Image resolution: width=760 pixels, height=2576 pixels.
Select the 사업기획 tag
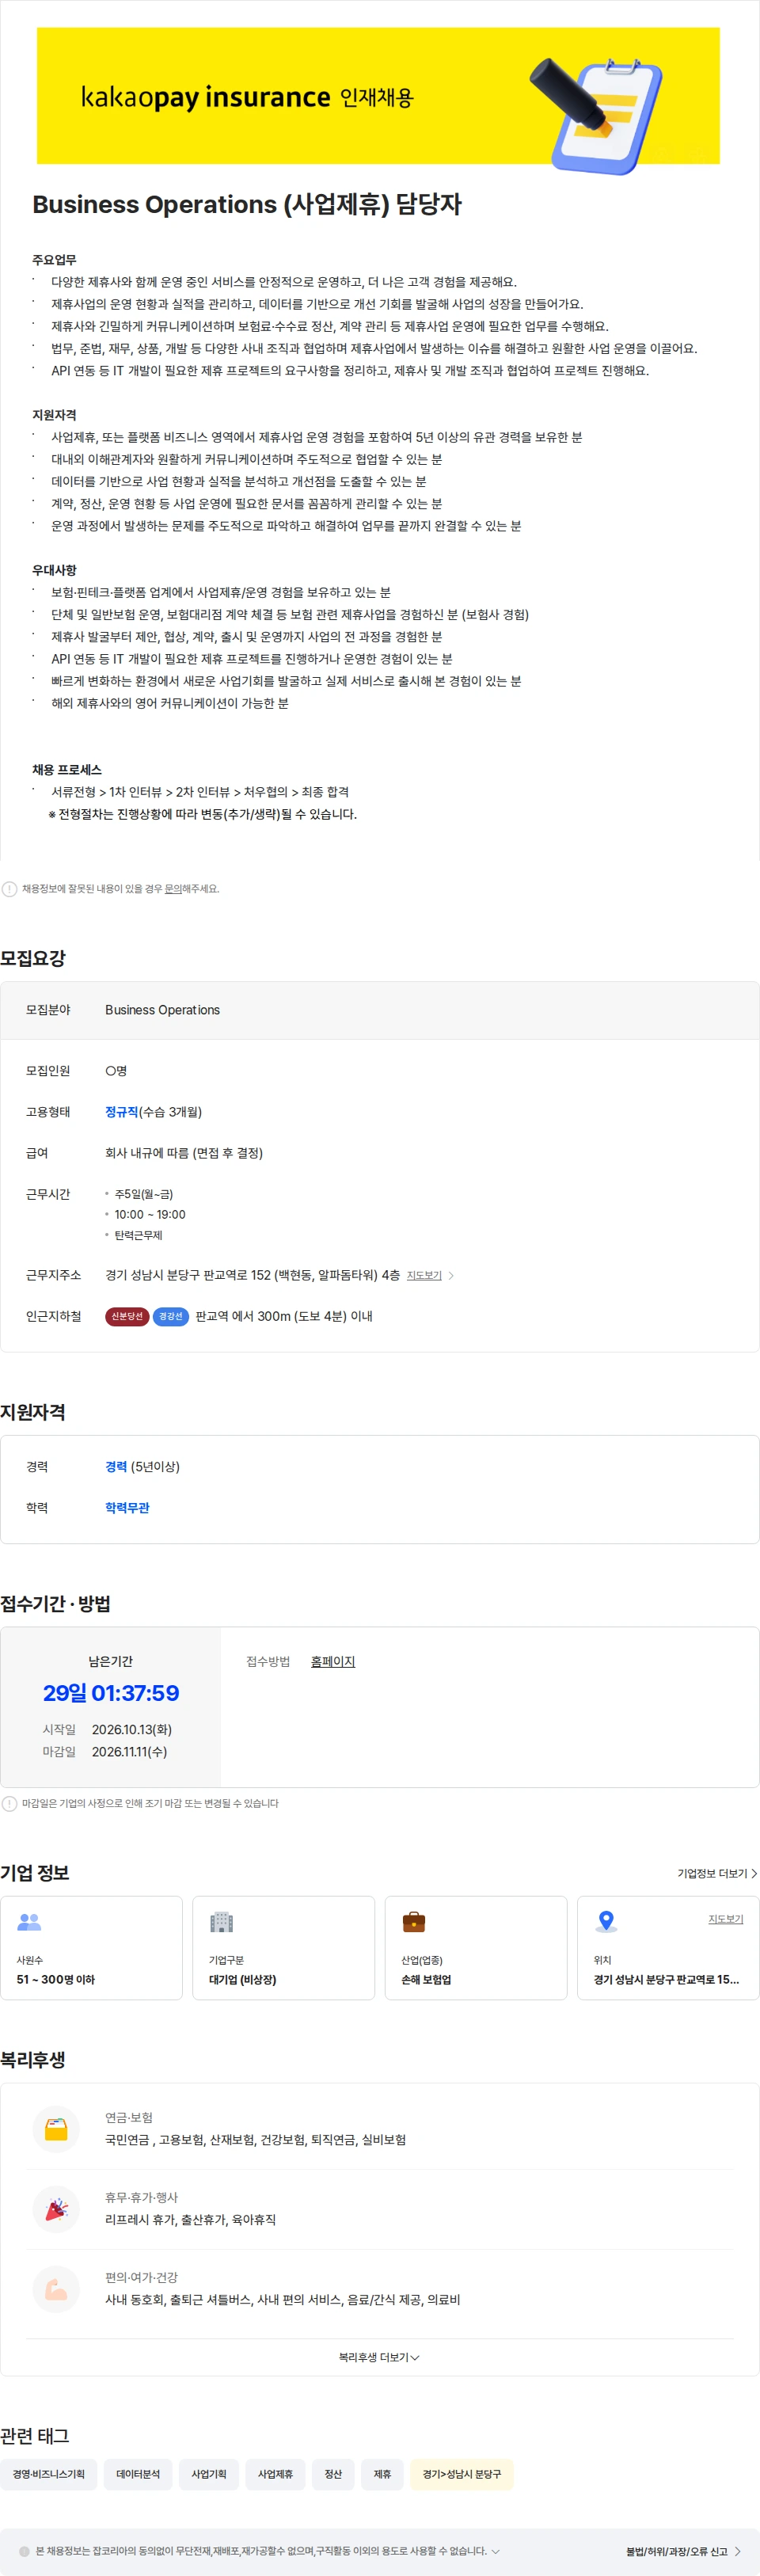coord(209,2474)
